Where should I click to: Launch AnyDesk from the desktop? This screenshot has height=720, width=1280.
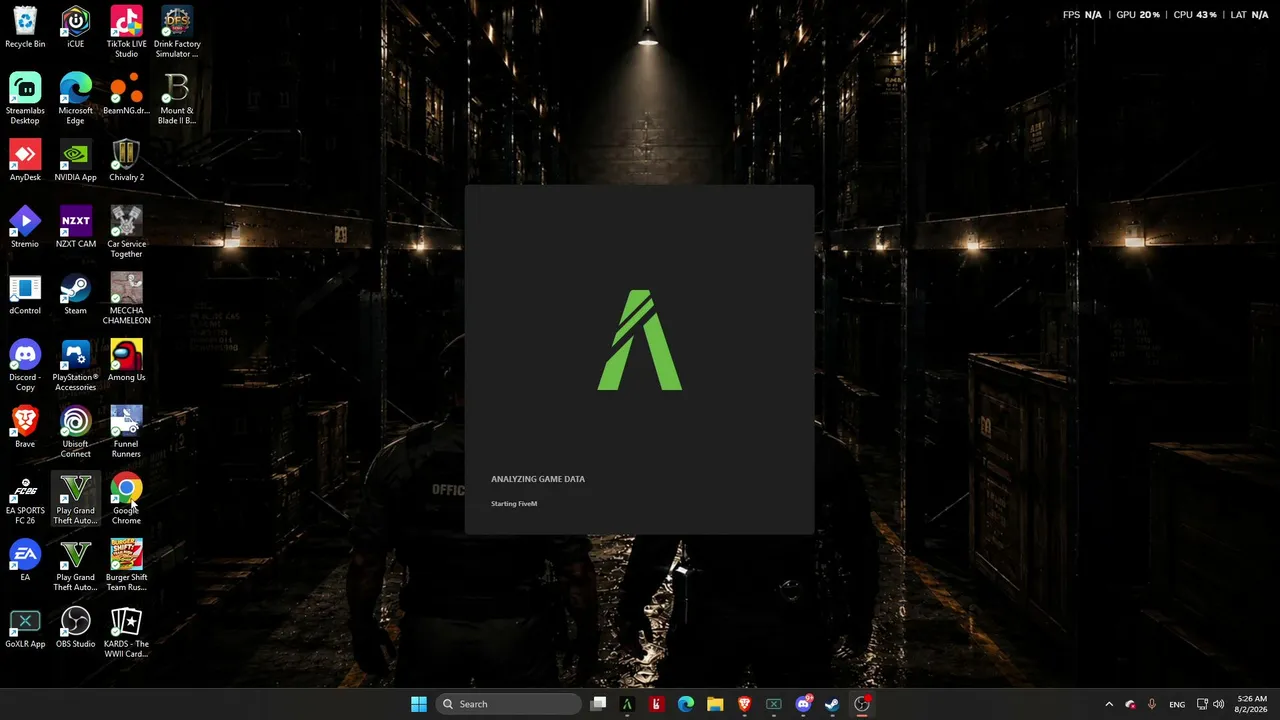click(x=25, y=161)
